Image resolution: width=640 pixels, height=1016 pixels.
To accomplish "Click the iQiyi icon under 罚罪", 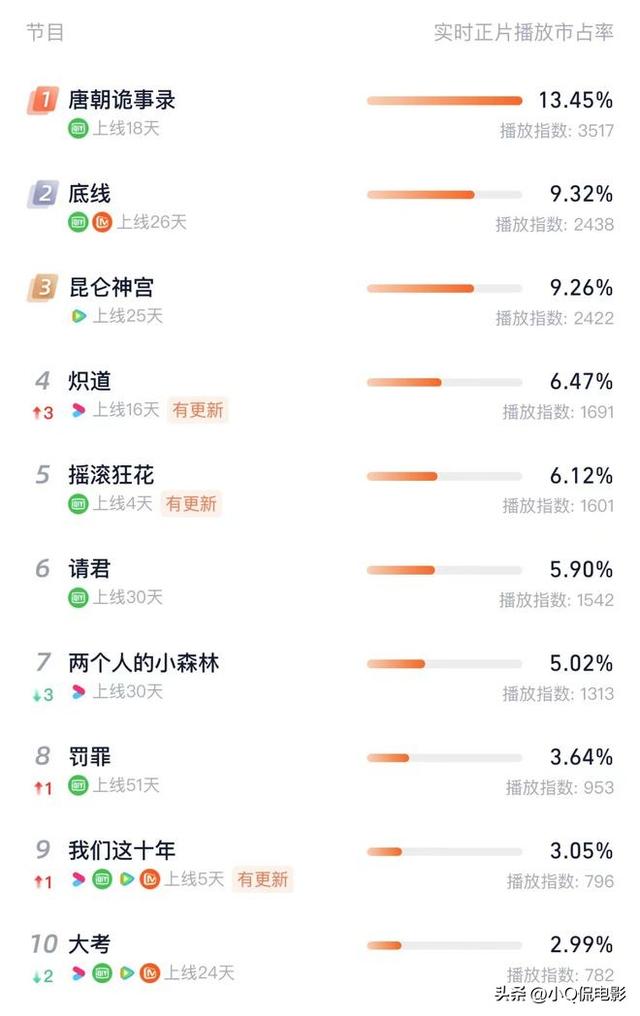I will coord(78,785).
